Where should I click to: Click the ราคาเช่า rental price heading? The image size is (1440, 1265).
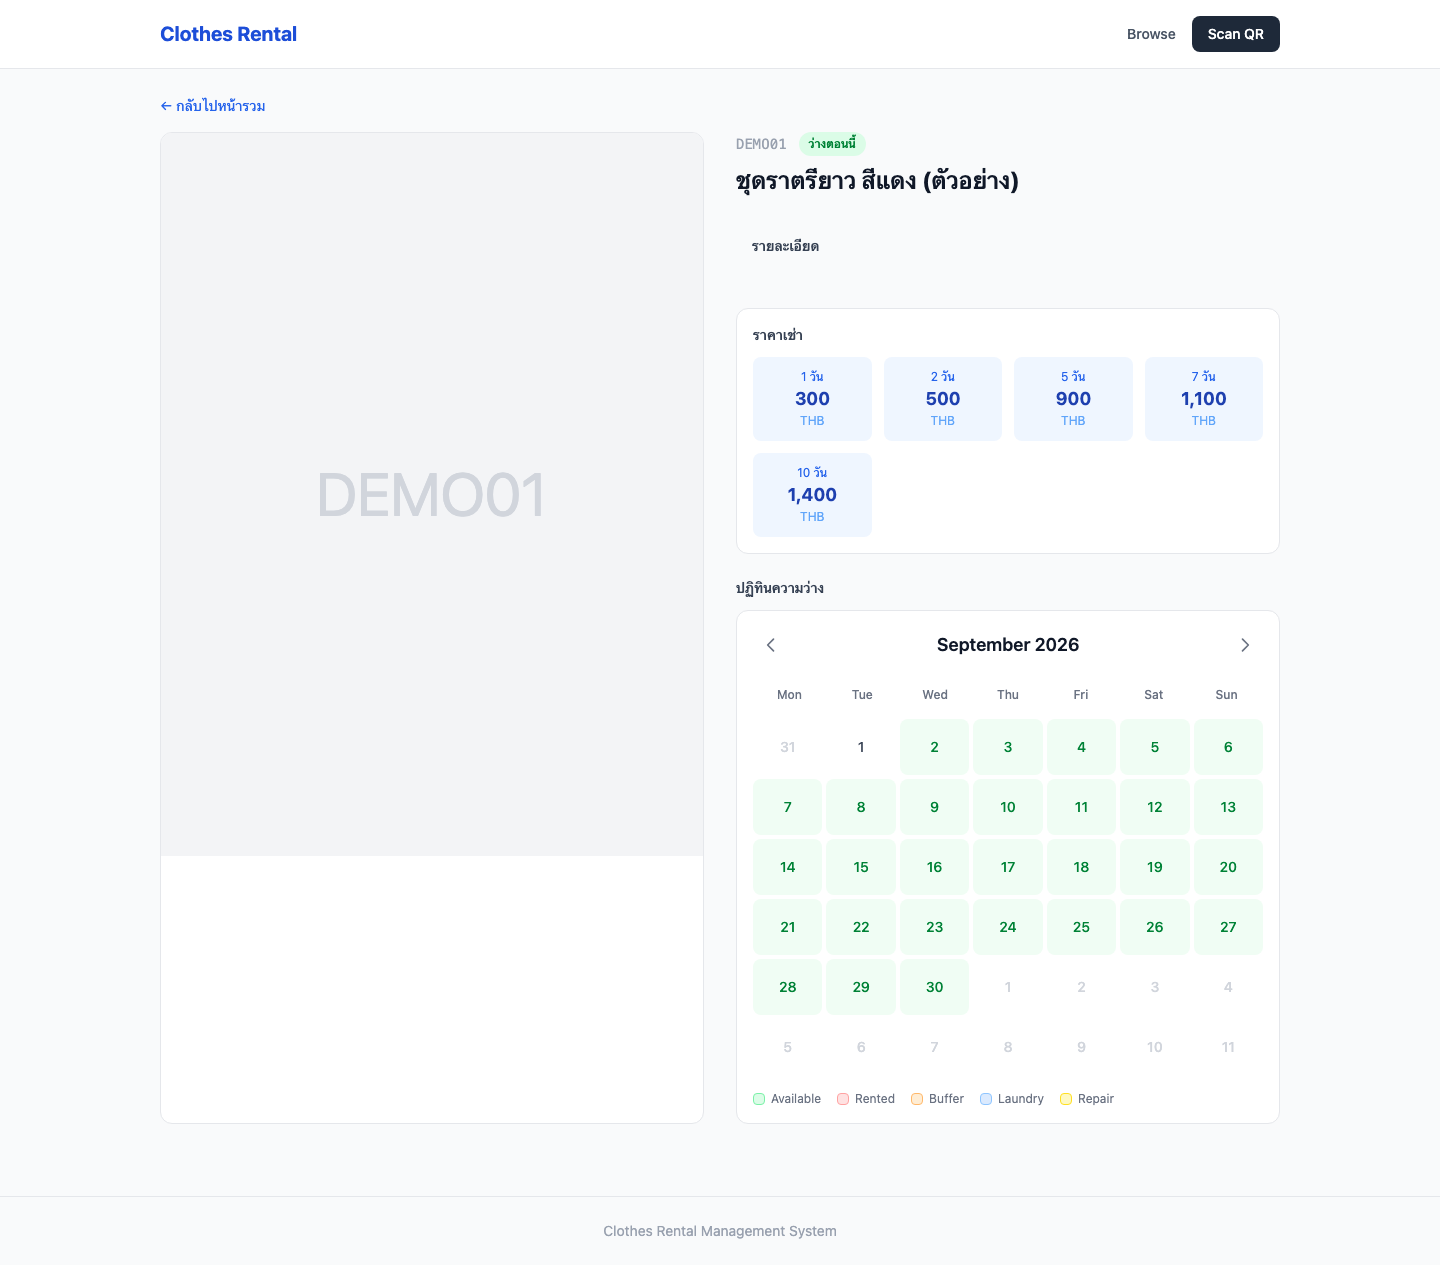pyautogui.click(x=778, y=335)
